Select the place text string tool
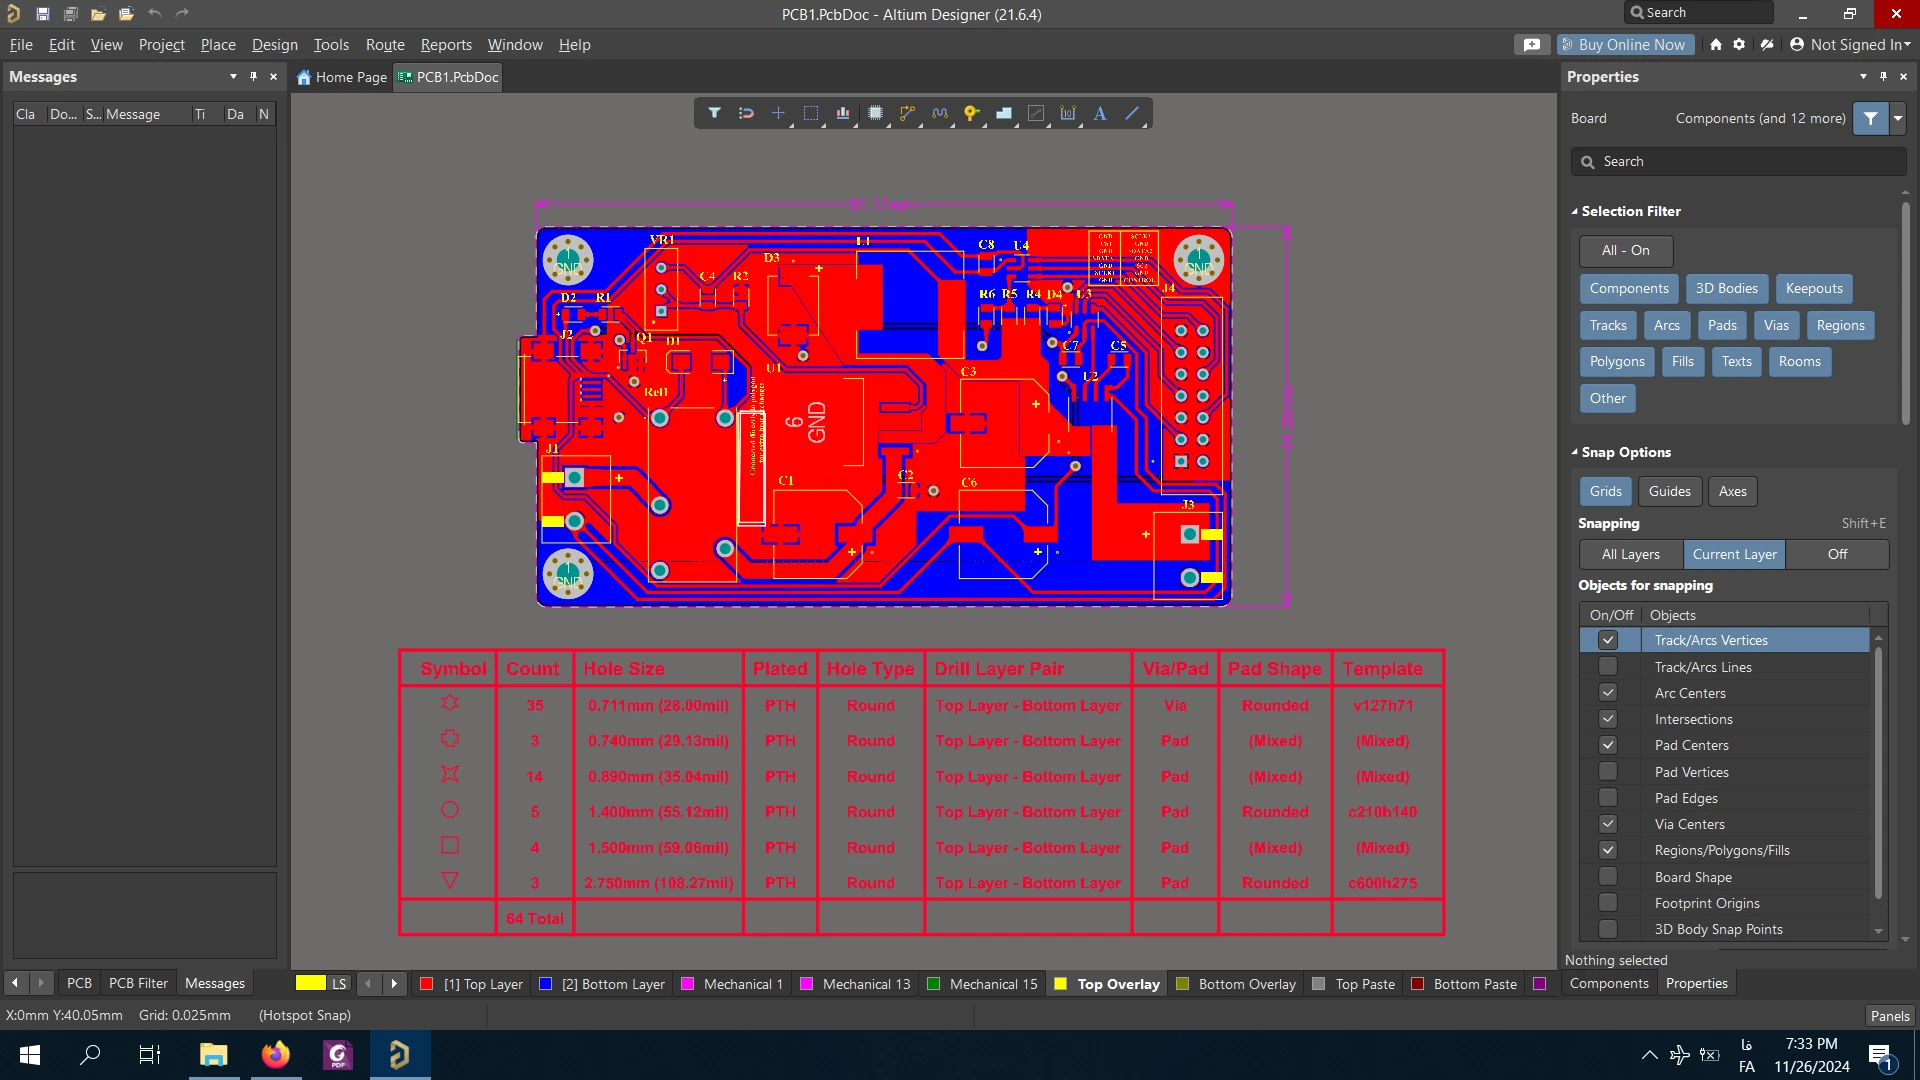 [x=1099, y=113]
